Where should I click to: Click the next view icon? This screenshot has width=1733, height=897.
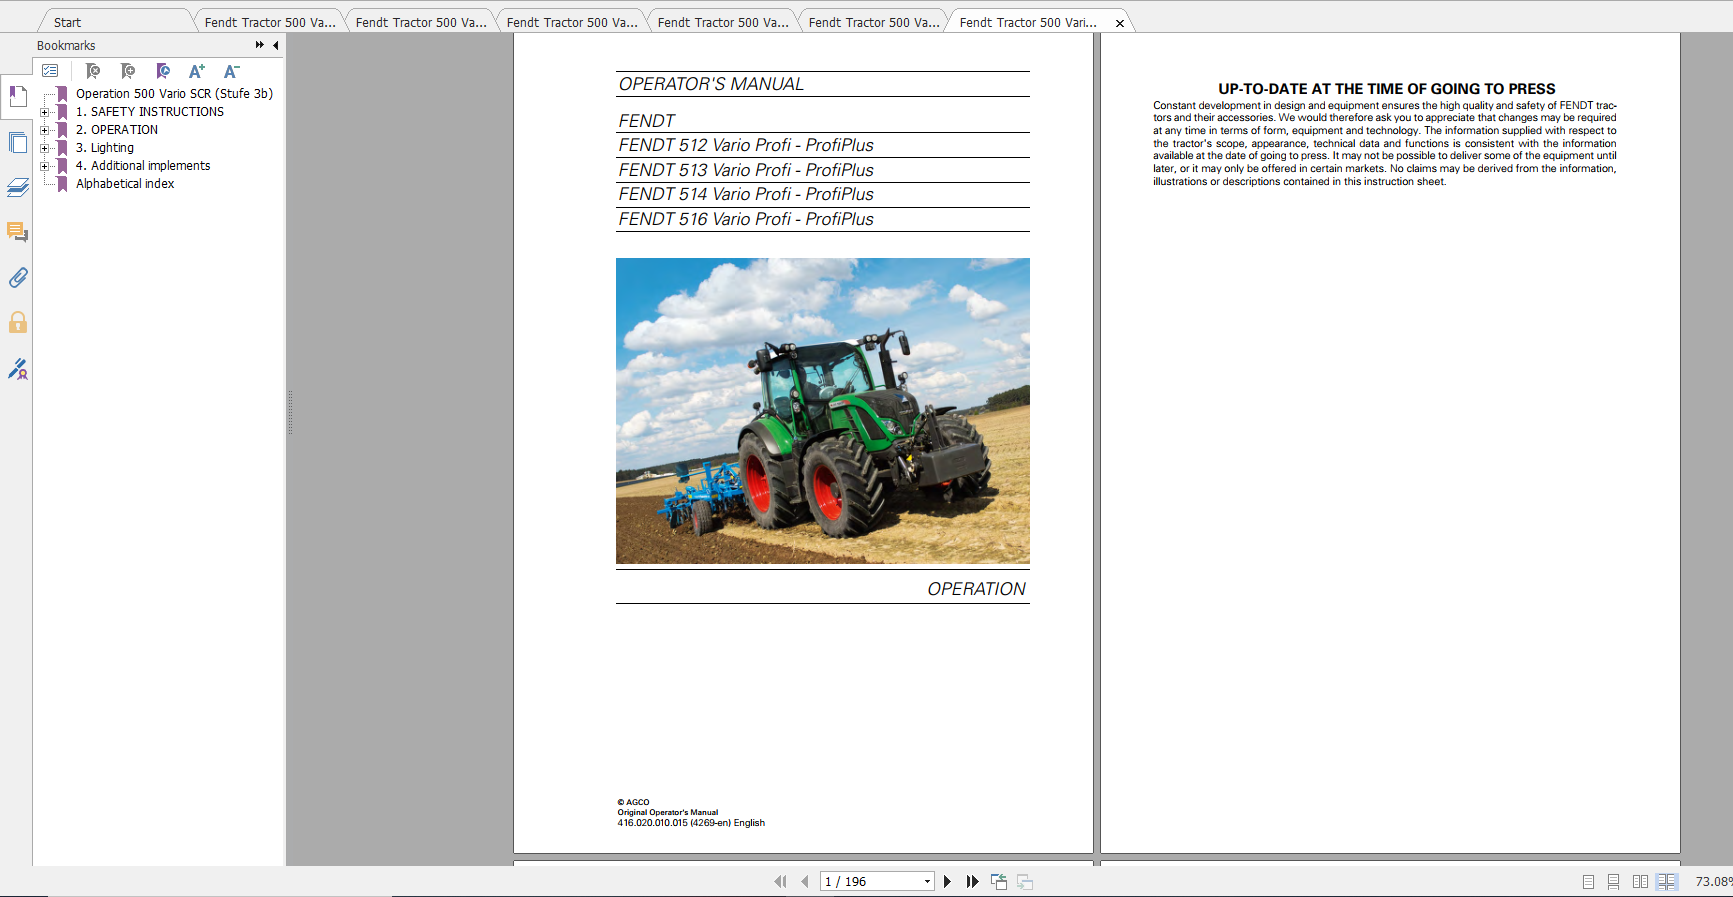1025,881
